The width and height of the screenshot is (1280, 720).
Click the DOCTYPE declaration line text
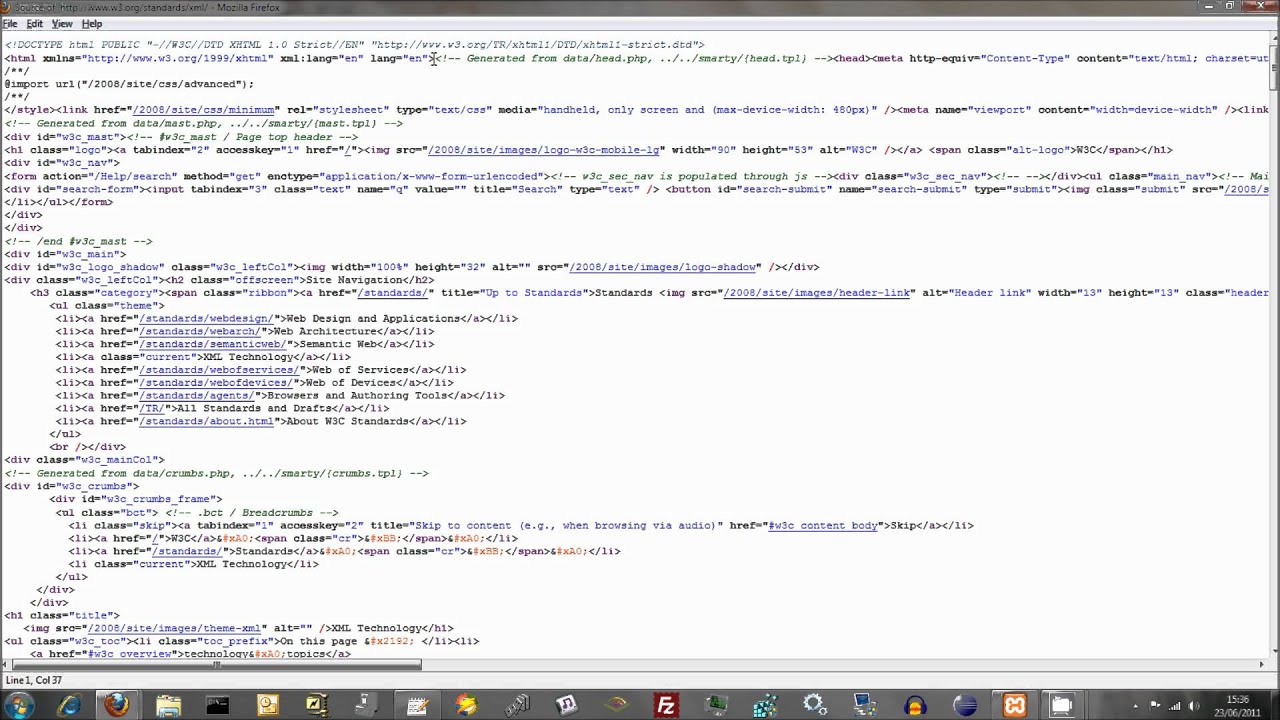point(354,45)
